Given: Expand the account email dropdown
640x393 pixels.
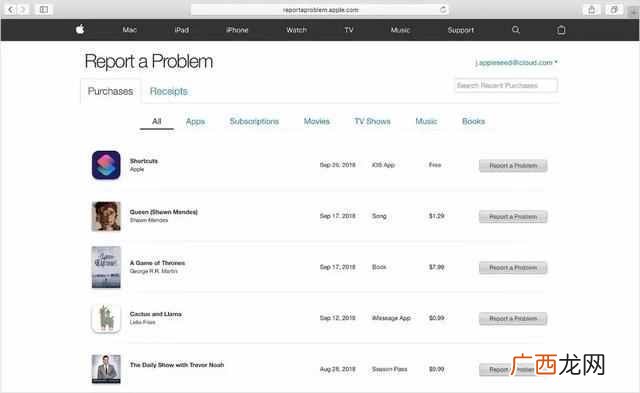Looking at the screenshot, I should point(516,62).
